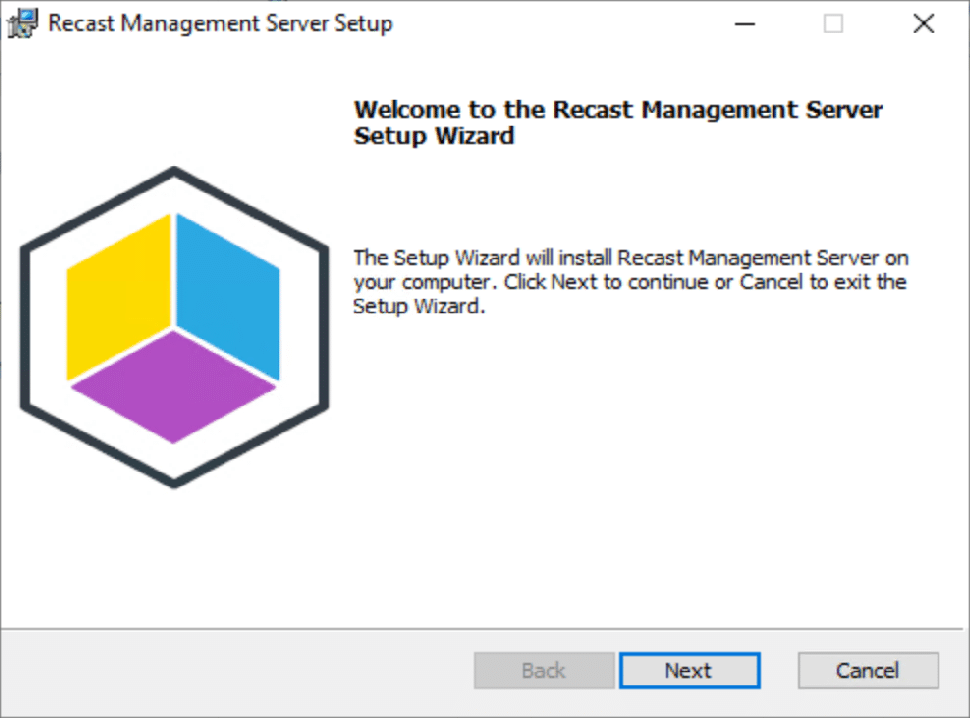Viewport: 970px width, 718px height.
Task: Abort installation with the Cancel button
Action: pyautogui.click(x=868, y=670)
